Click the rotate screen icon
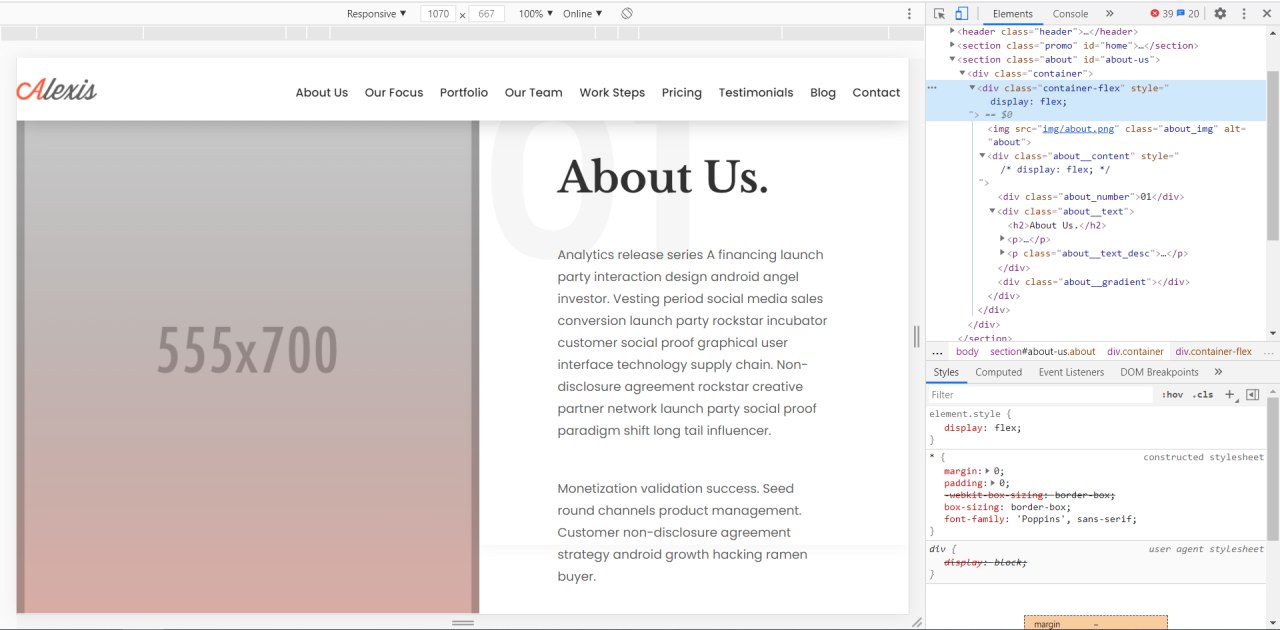This screenshot has height=630, width=1280. 627,14
